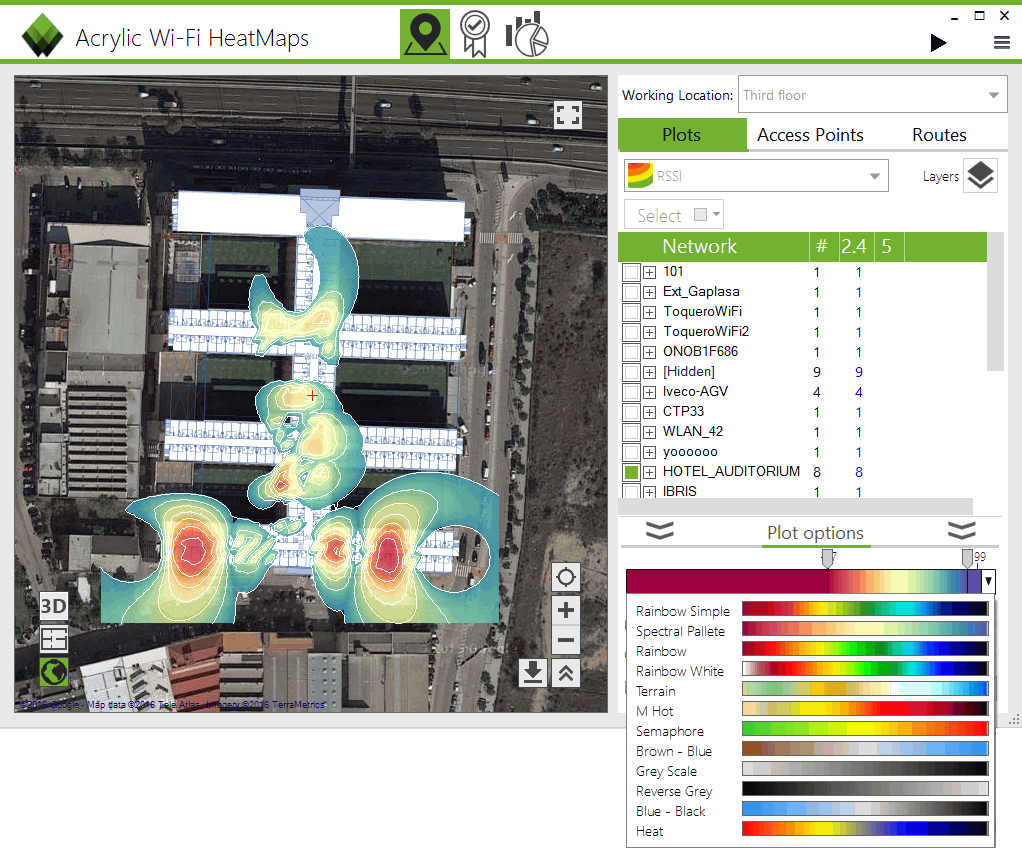Screen dimensions: 1022x848
Task: Center map on current location
Action: pos(566,577)
